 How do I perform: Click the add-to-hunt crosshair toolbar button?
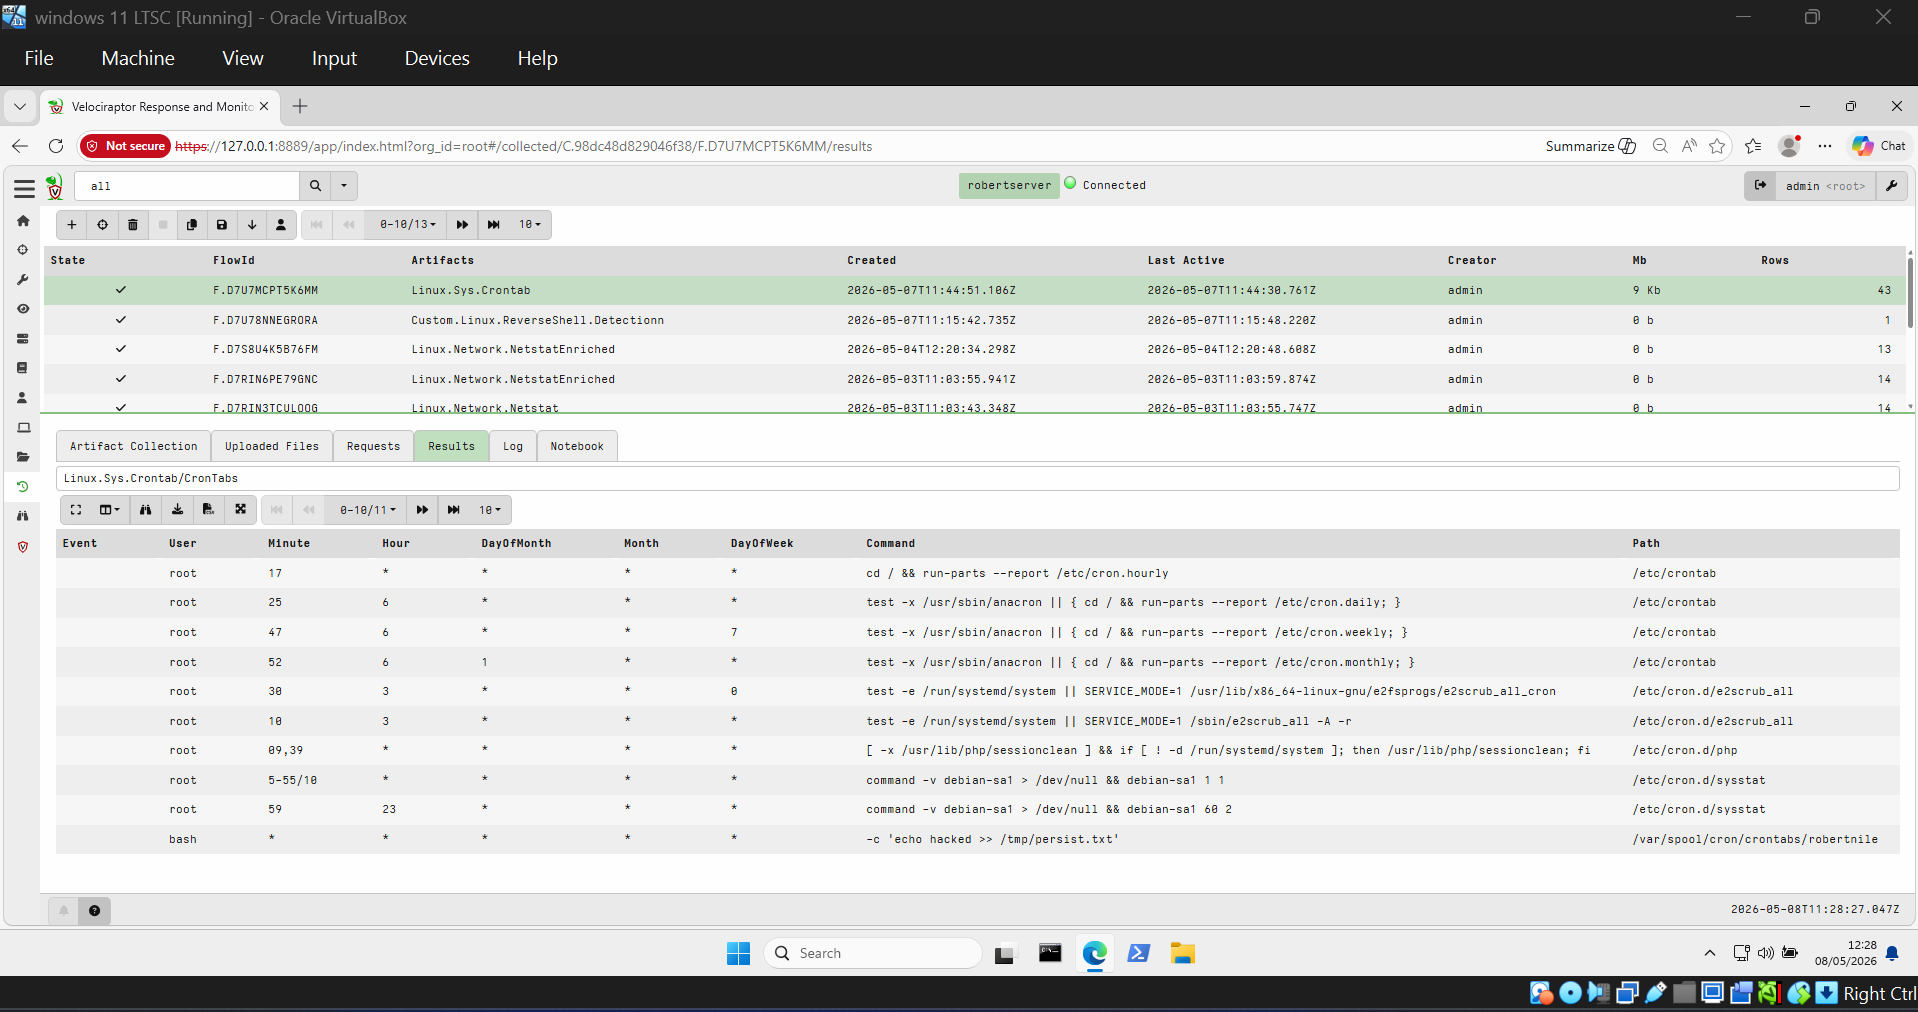point(102,225)
